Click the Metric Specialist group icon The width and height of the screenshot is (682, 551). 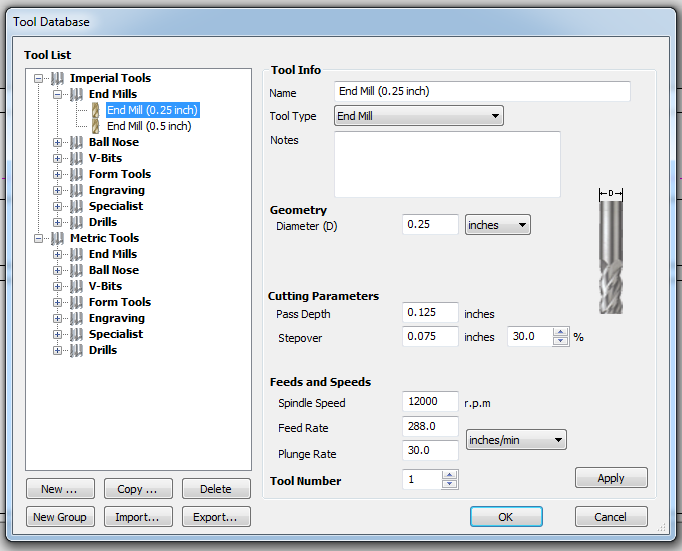coord(77,334)
